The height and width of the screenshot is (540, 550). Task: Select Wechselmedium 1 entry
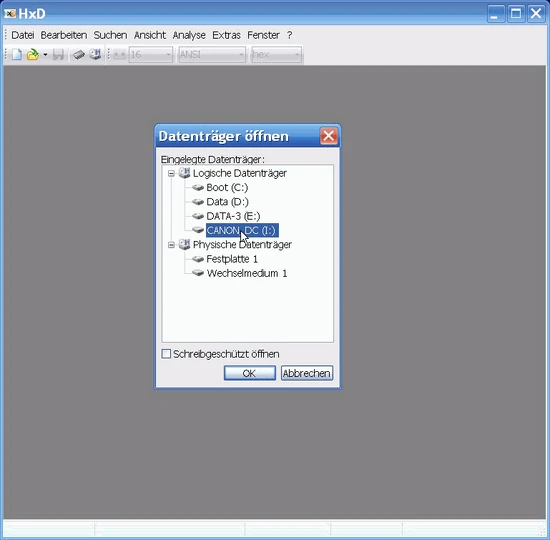click(247, 273)
